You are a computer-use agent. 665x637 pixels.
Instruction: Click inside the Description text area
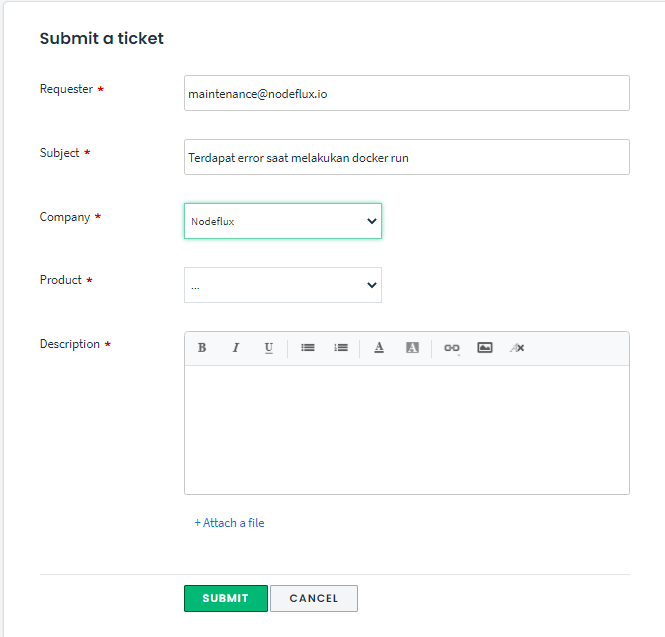[x=406, y=430]
